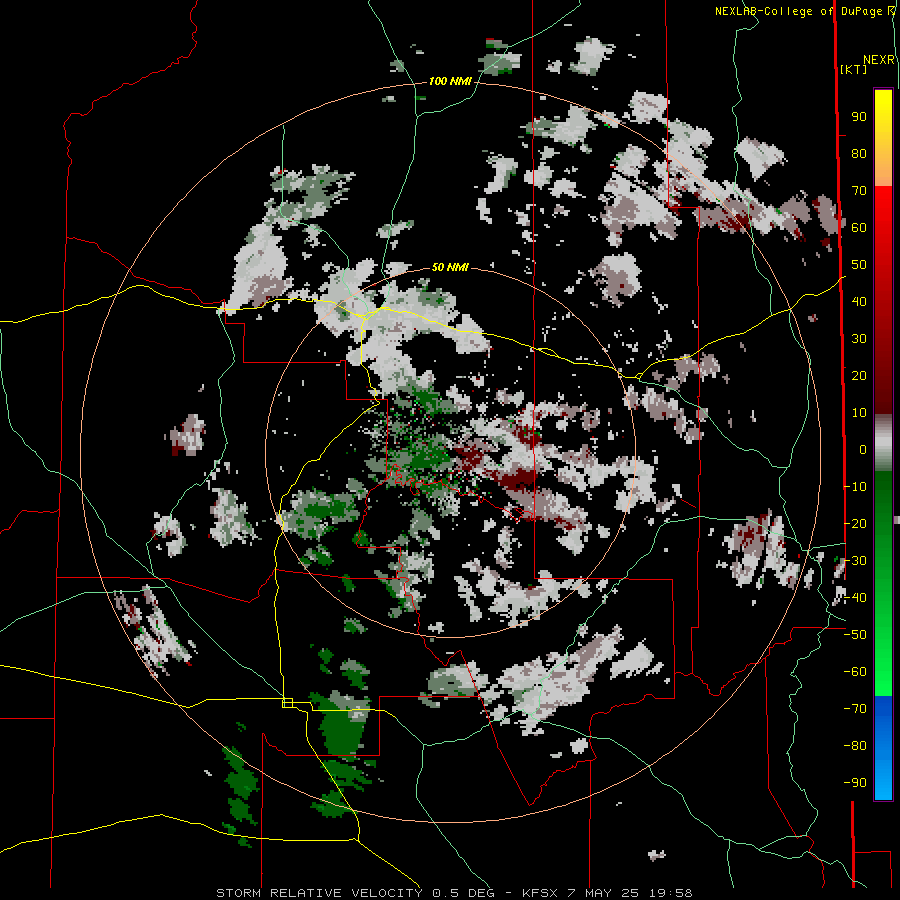Click the -30 value on the velocity scale
Screen dimensions: 900x900
[855, 561]
